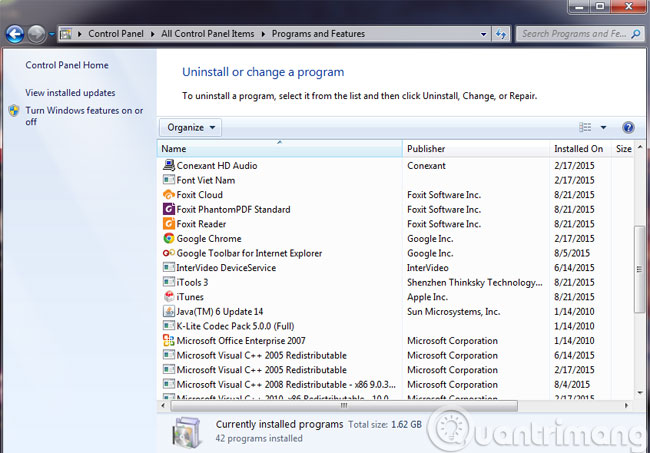Click the address bar folder icon

click(65, 34)
